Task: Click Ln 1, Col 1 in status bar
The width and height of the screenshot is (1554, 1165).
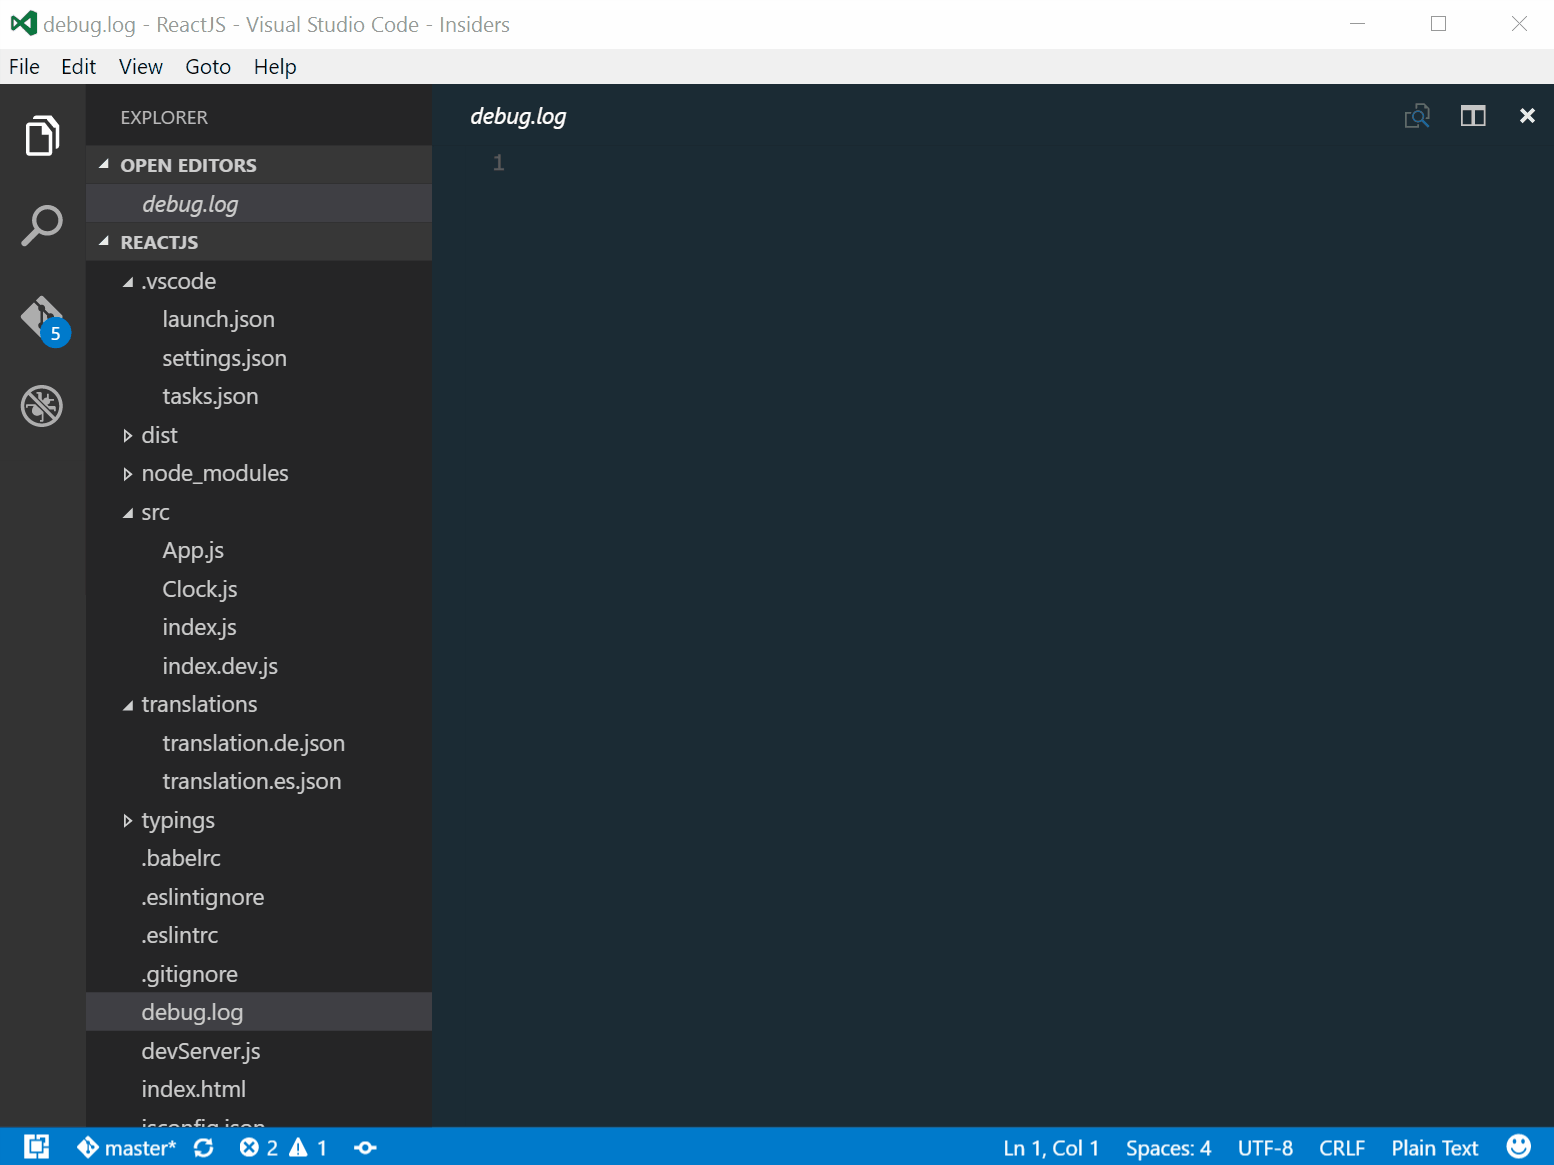Action: [1051, 1148]
